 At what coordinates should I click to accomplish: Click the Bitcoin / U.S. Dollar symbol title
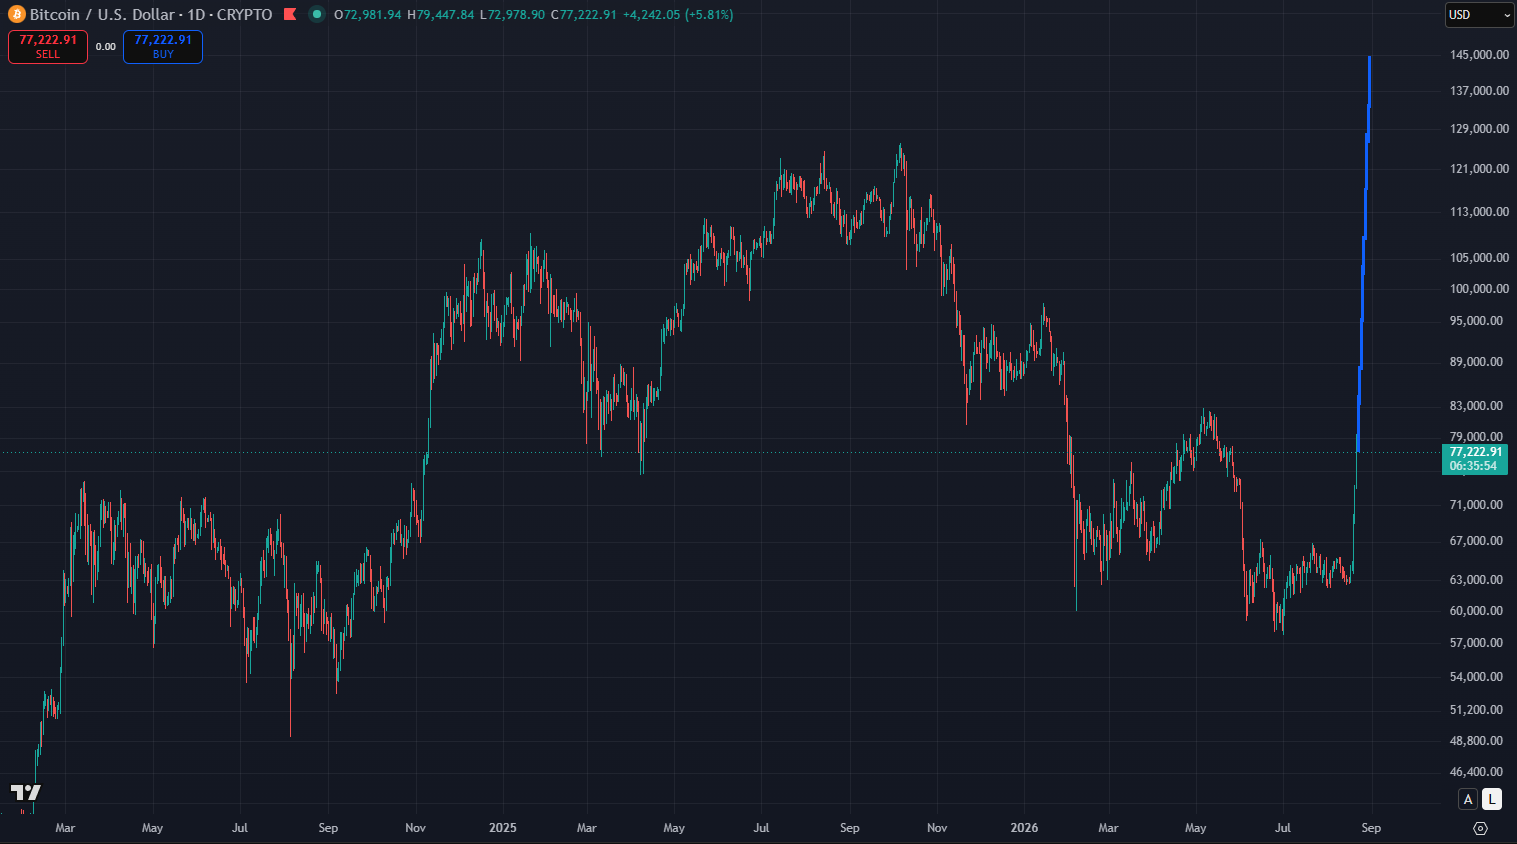pyautogui.click(x=104, y=15)
